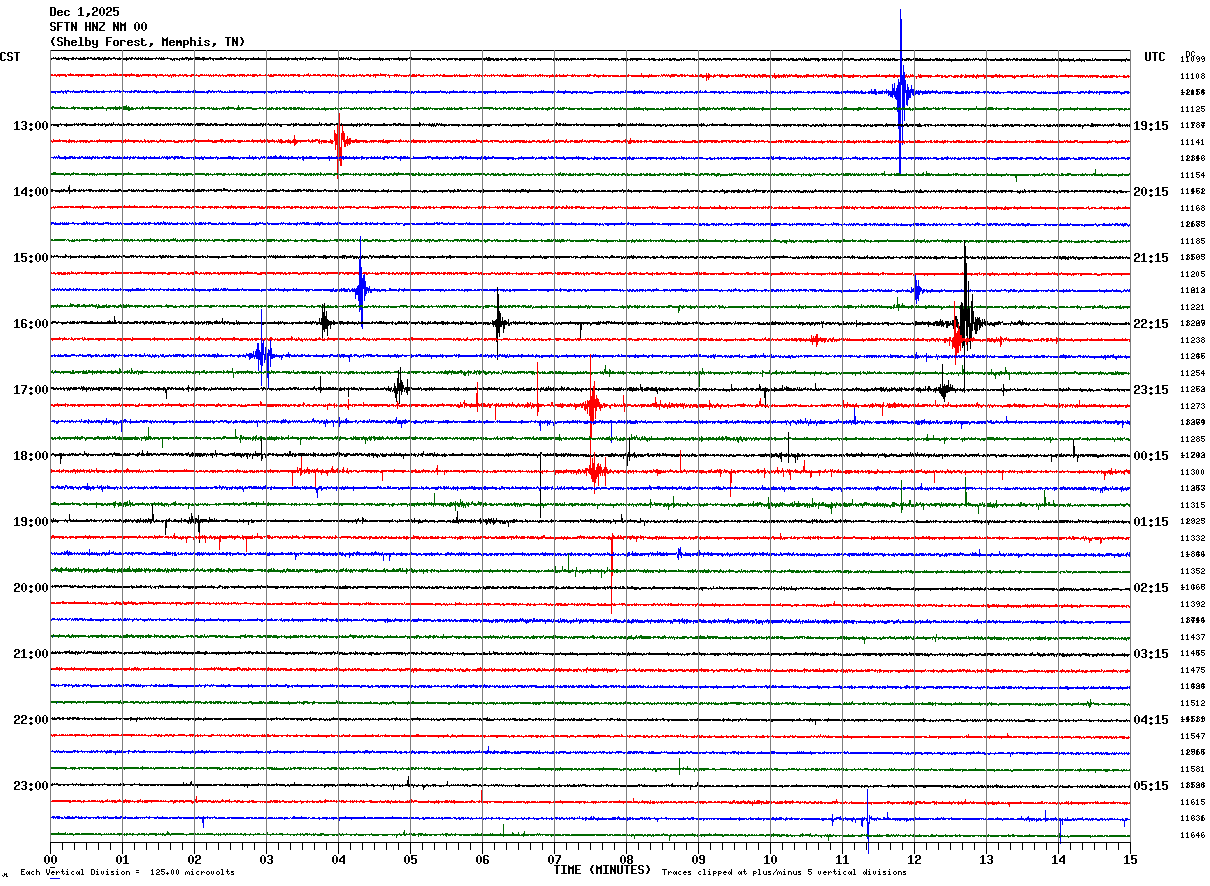Click the 22:00 CST row label
This screenshot has width=1210, height=886.
(31, 720)
